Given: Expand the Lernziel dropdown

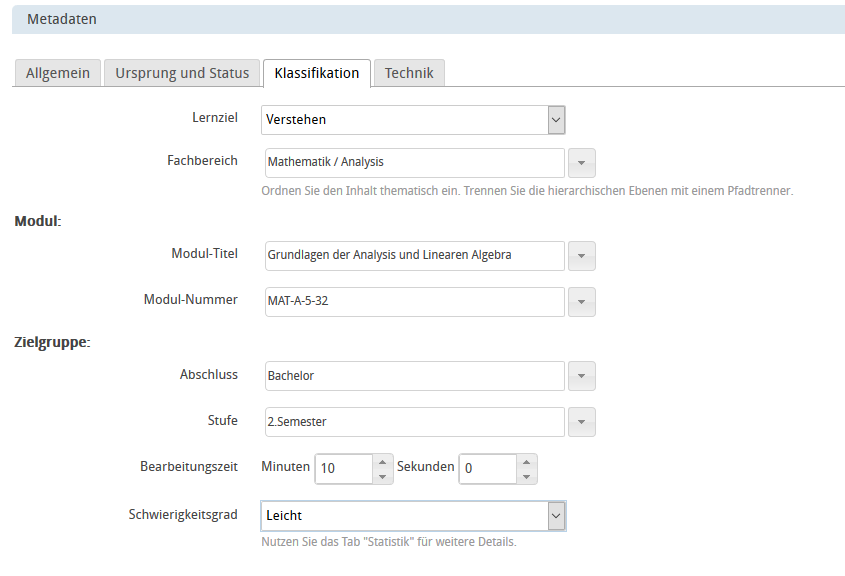Looking at the screenshot, I should (556, 120).
